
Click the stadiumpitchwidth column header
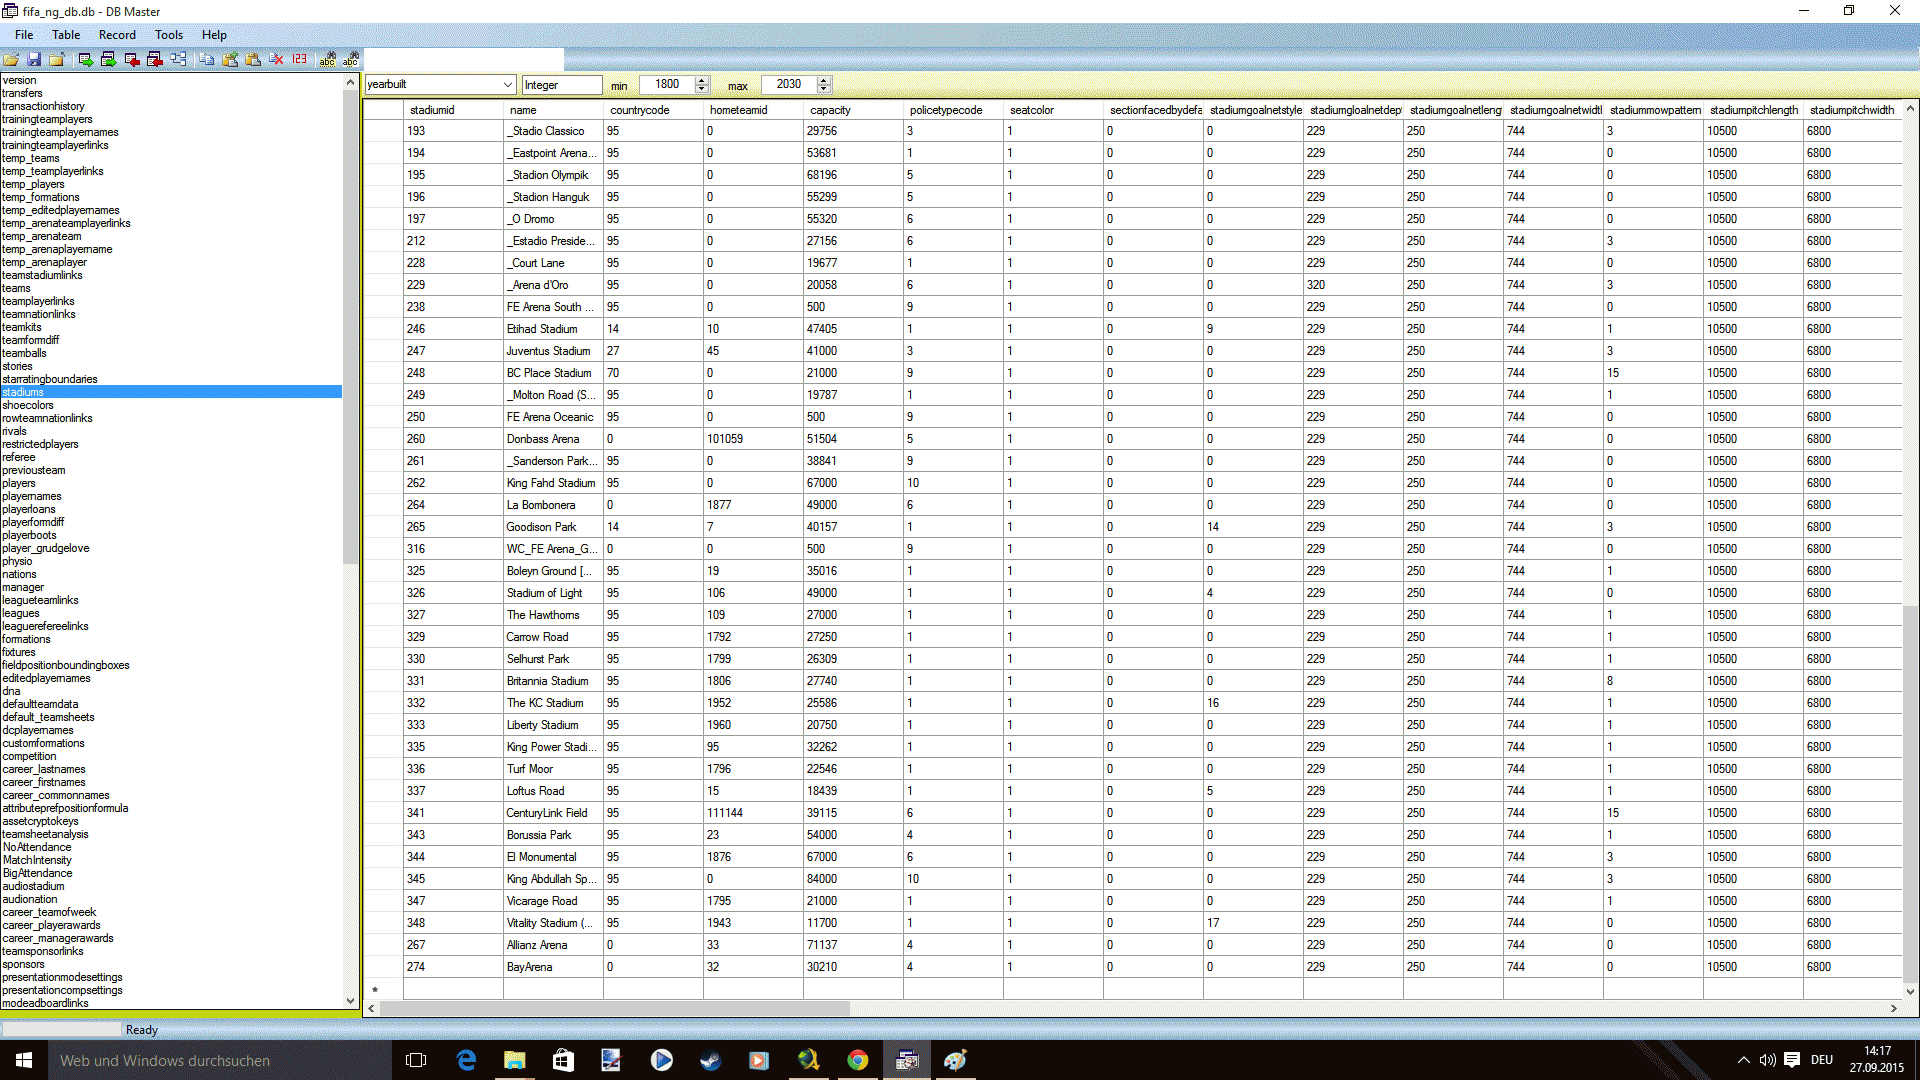[x=1852, y=110]
